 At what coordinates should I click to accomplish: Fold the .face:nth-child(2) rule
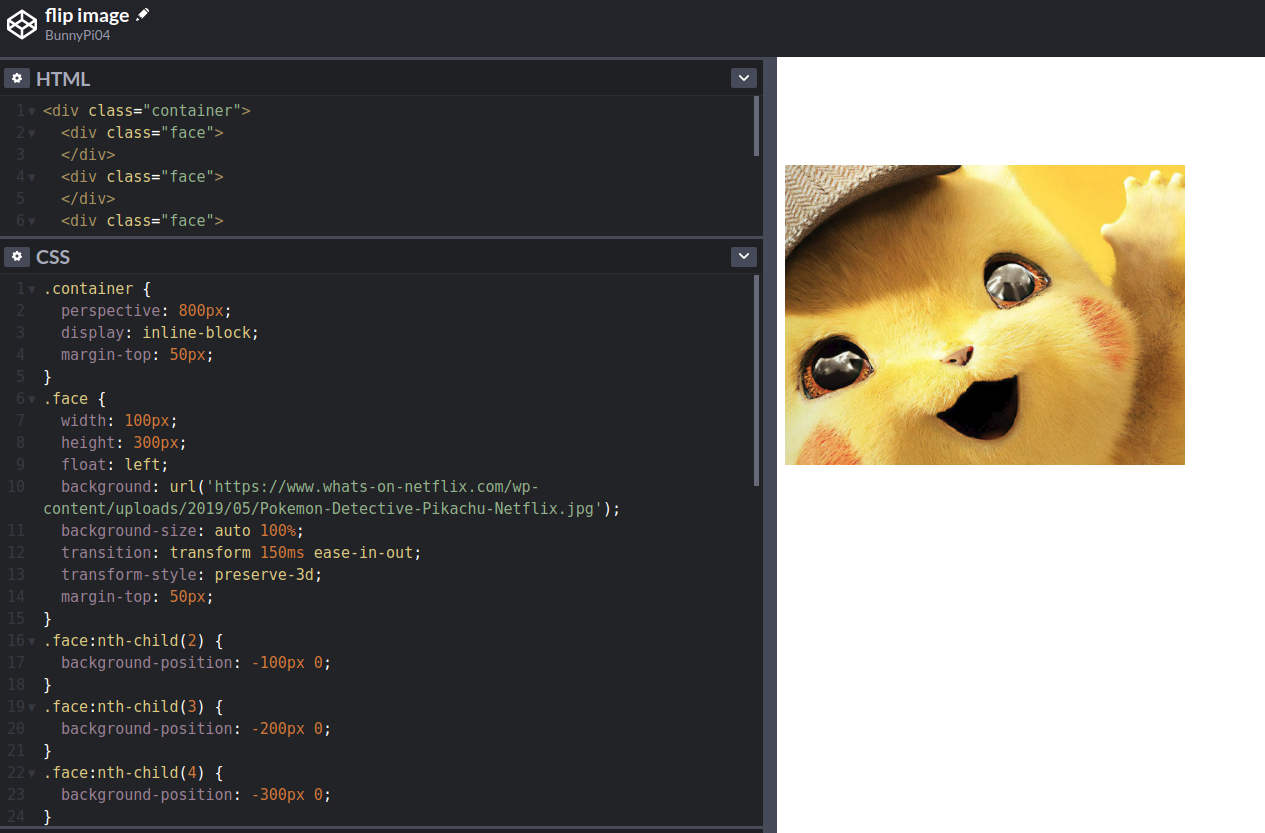click(32, 641)
